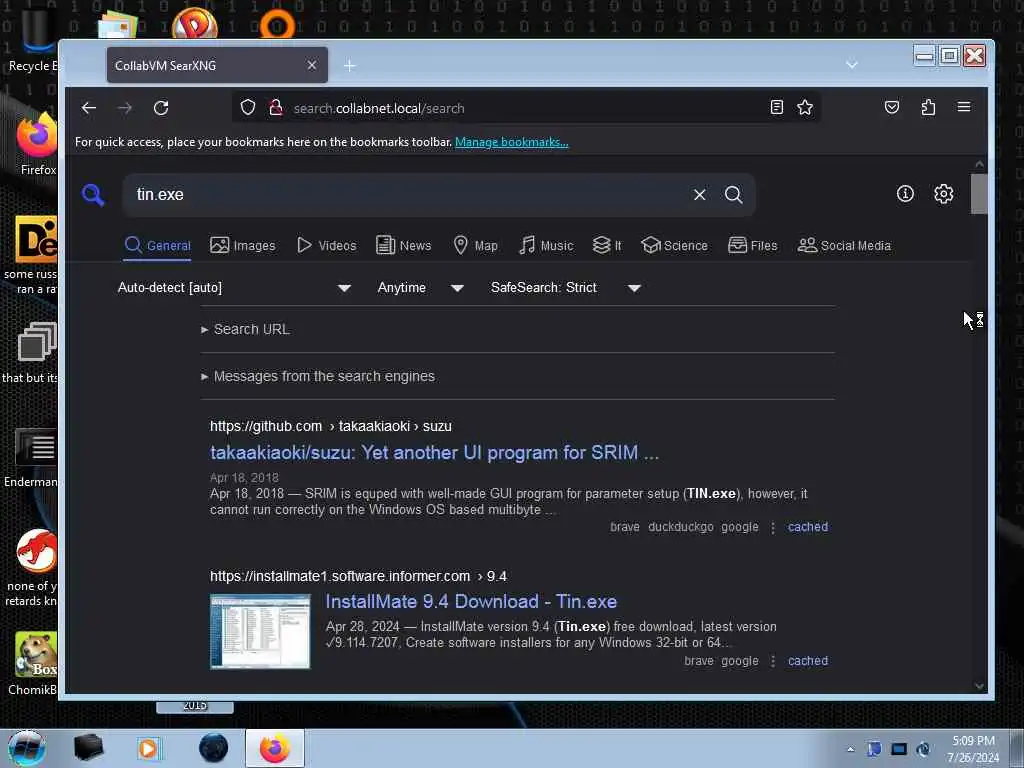Reload the page with the refresh icon
The width and height of the screenshot is (1024, 768).
161,108
